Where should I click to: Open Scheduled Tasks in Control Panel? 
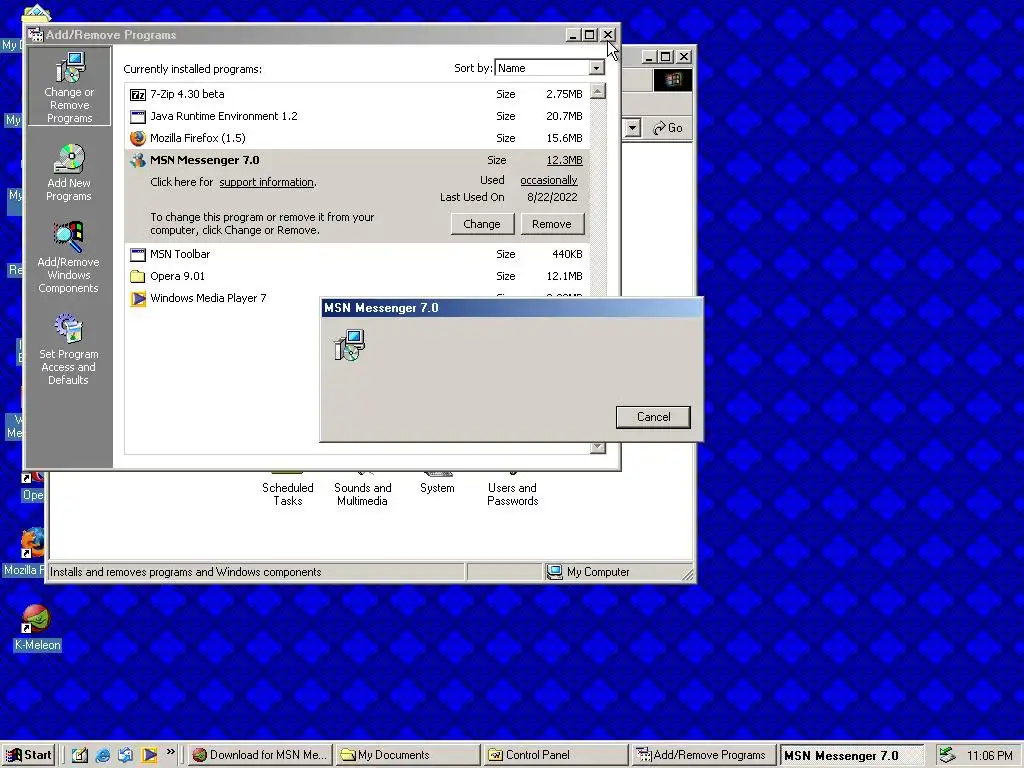click(x=287, y=490)
